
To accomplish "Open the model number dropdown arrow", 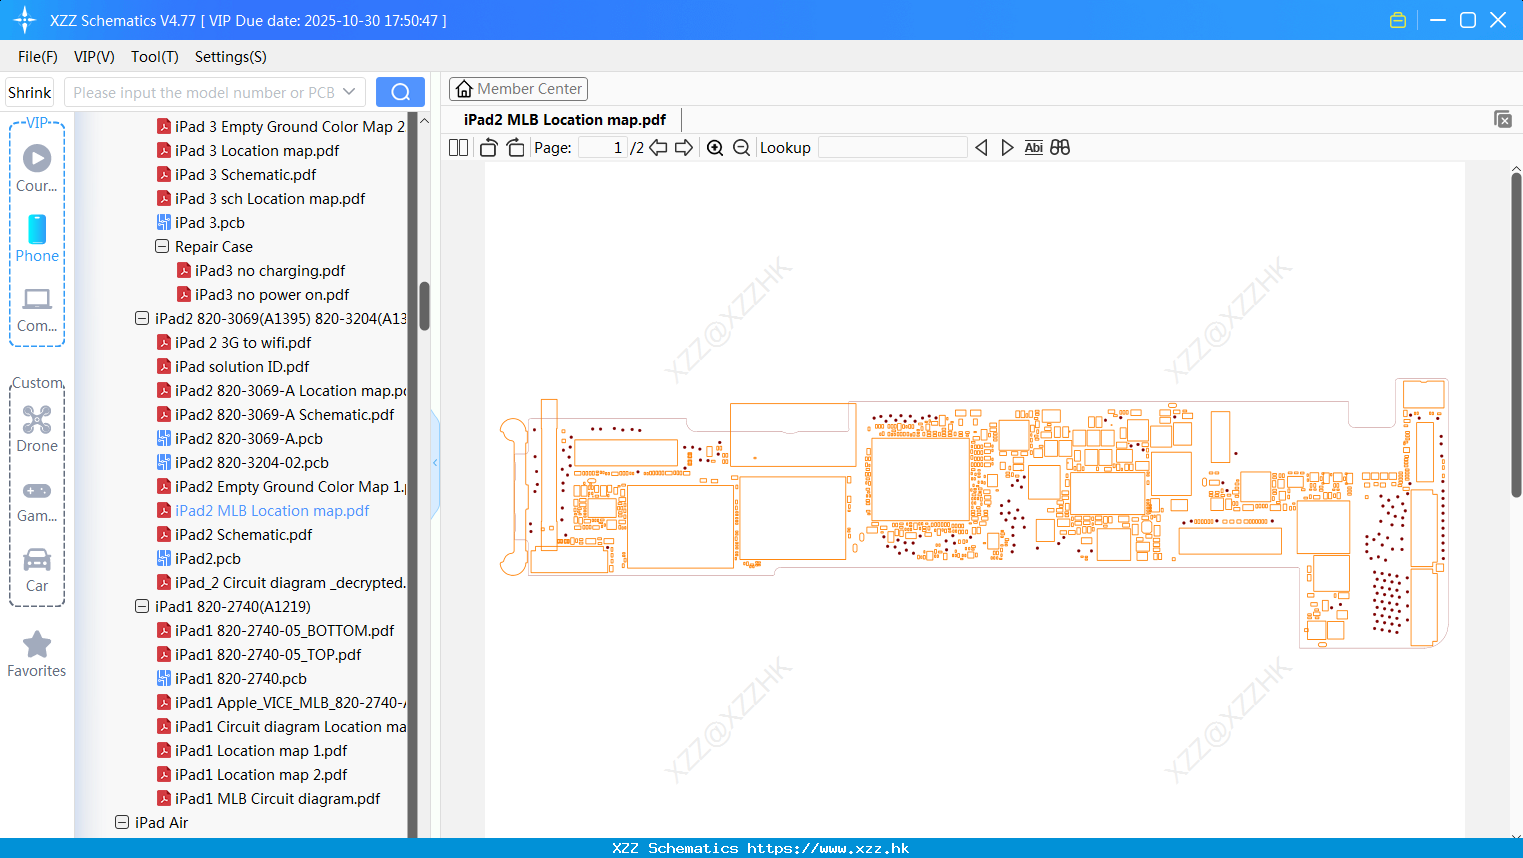I will [349, 92].
